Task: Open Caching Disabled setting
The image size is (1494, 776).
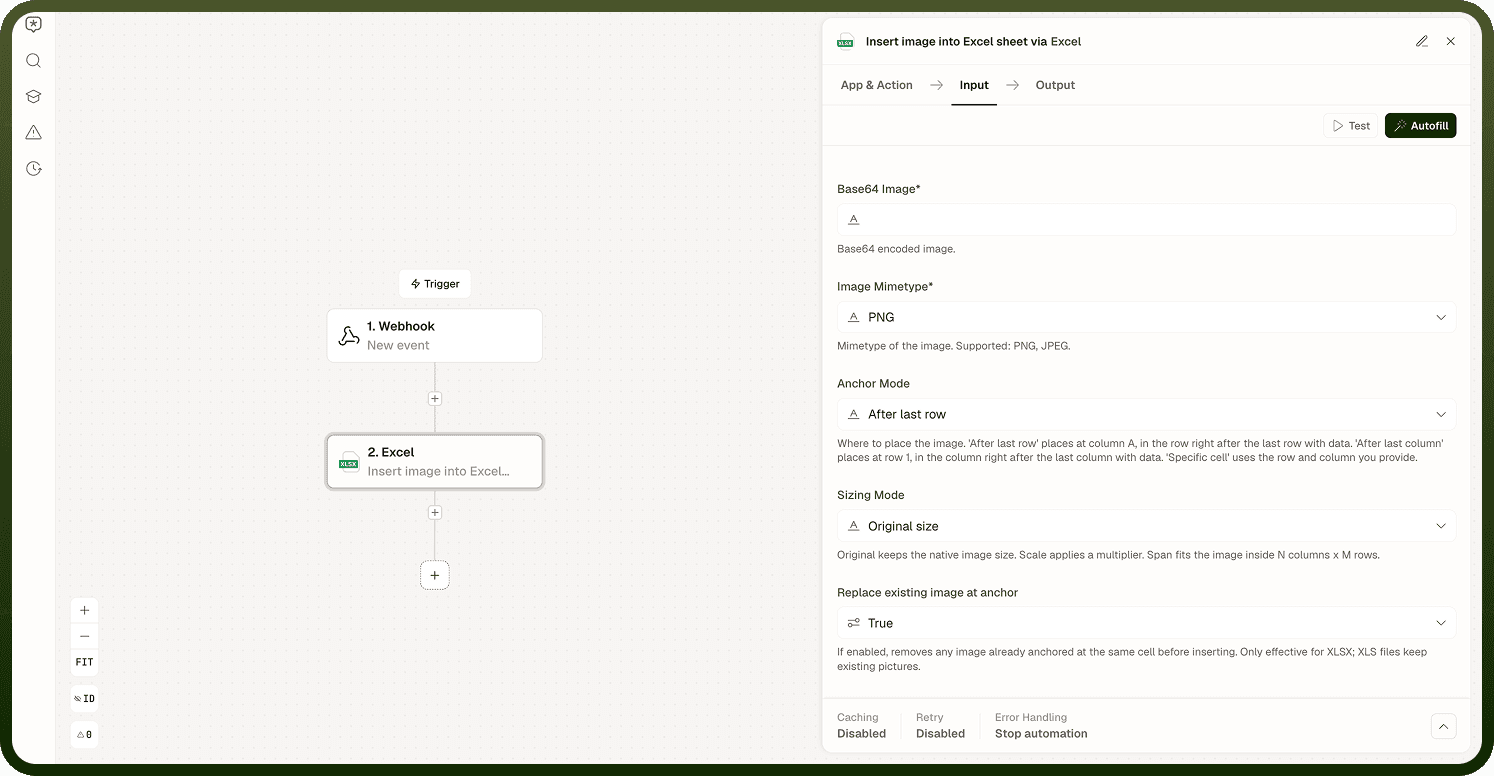Action: [x=861, y=726]
